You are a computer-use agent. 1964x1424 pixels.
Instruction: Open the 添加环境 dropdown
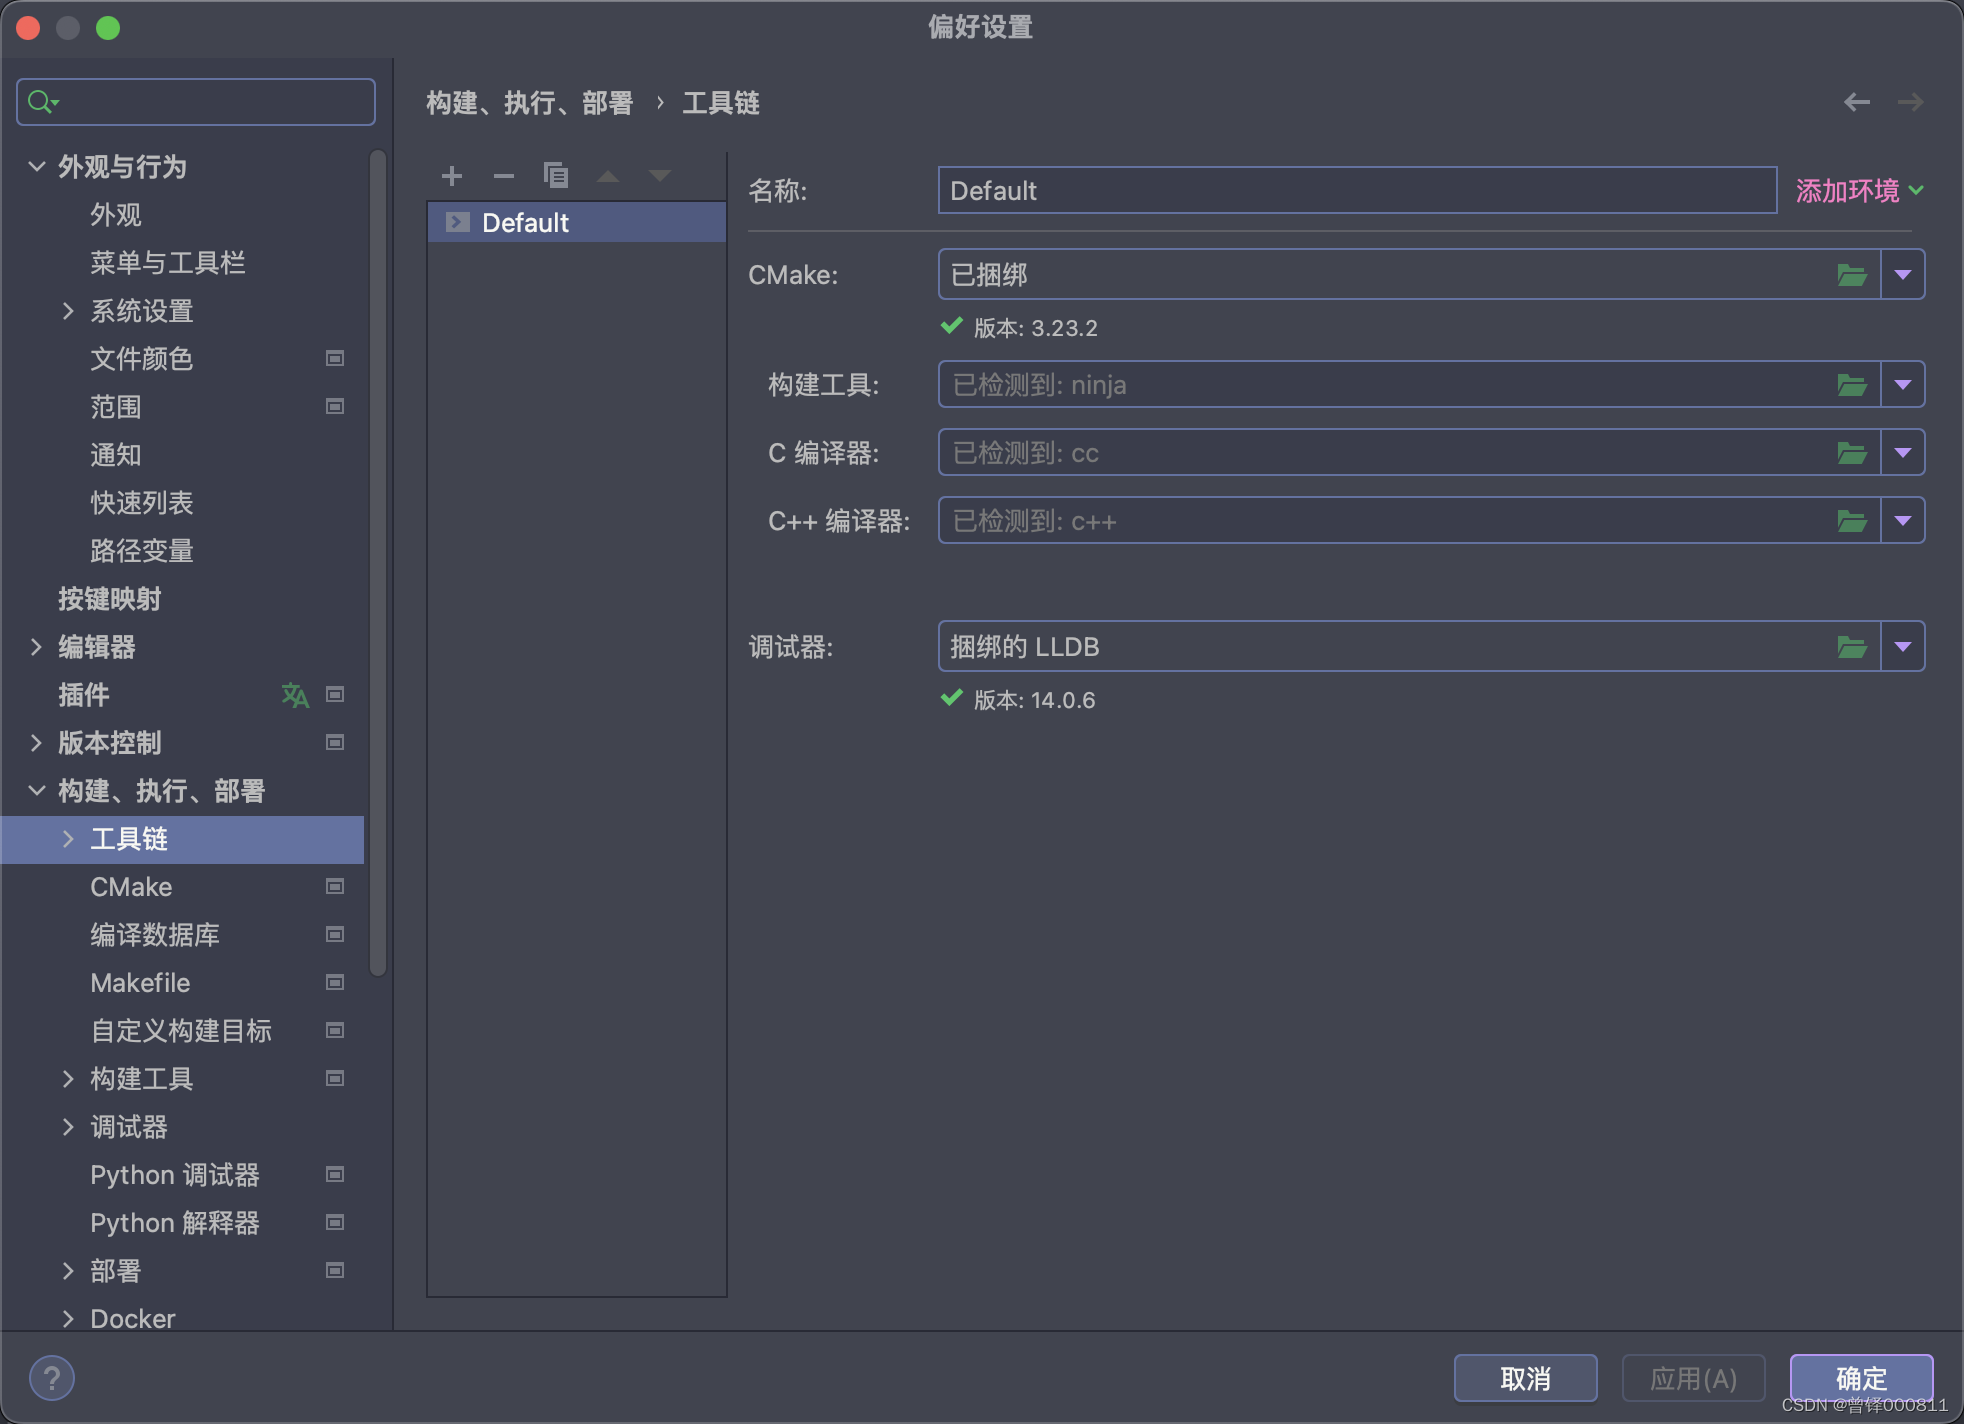click(1855, 190)
